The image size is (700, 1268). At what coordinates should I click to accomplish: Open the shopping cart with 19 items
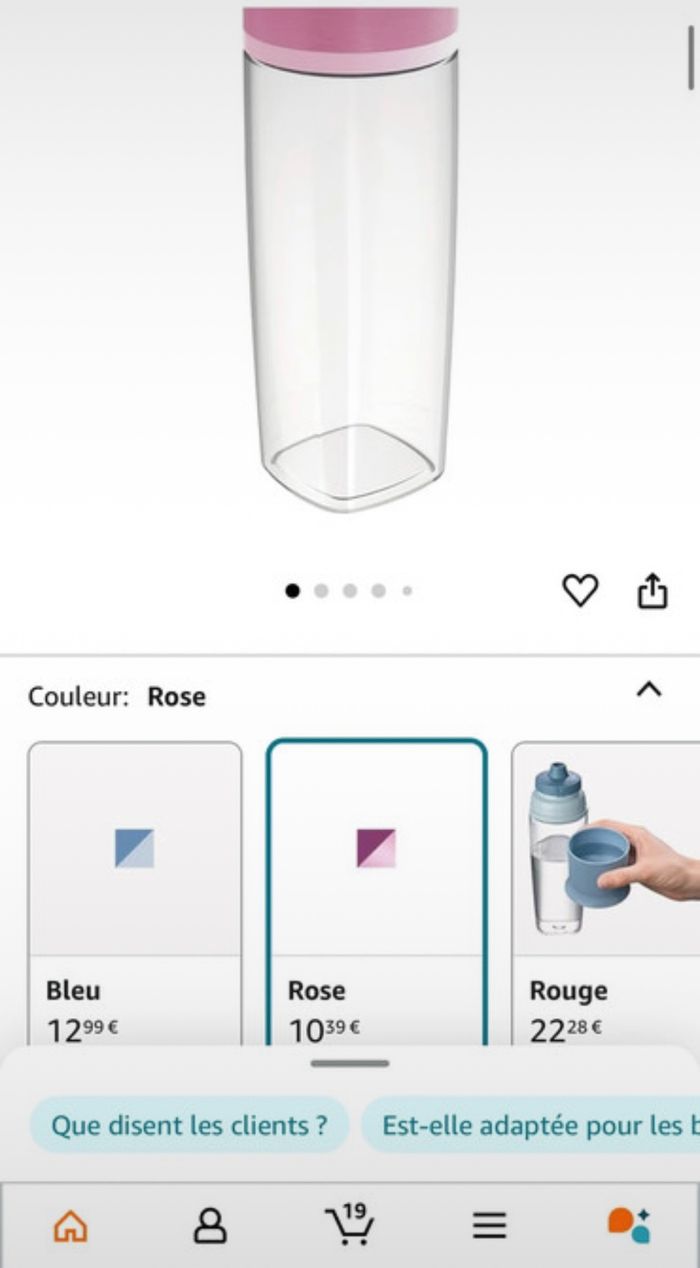pyautogui.click(x=349, y=1224)
